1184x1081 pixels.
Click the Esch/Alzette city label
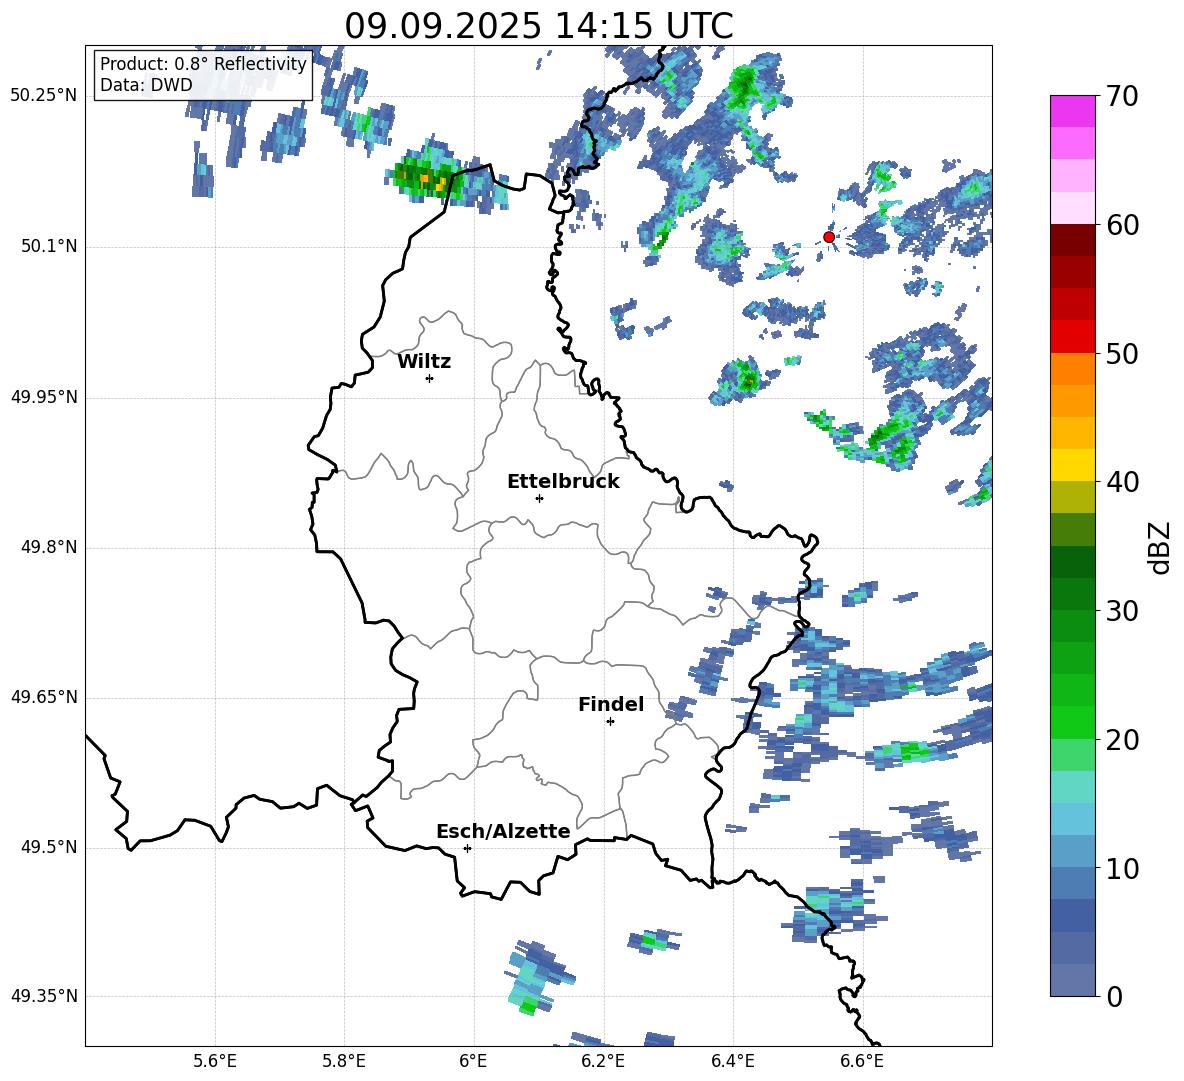click(x=504, y=831)
